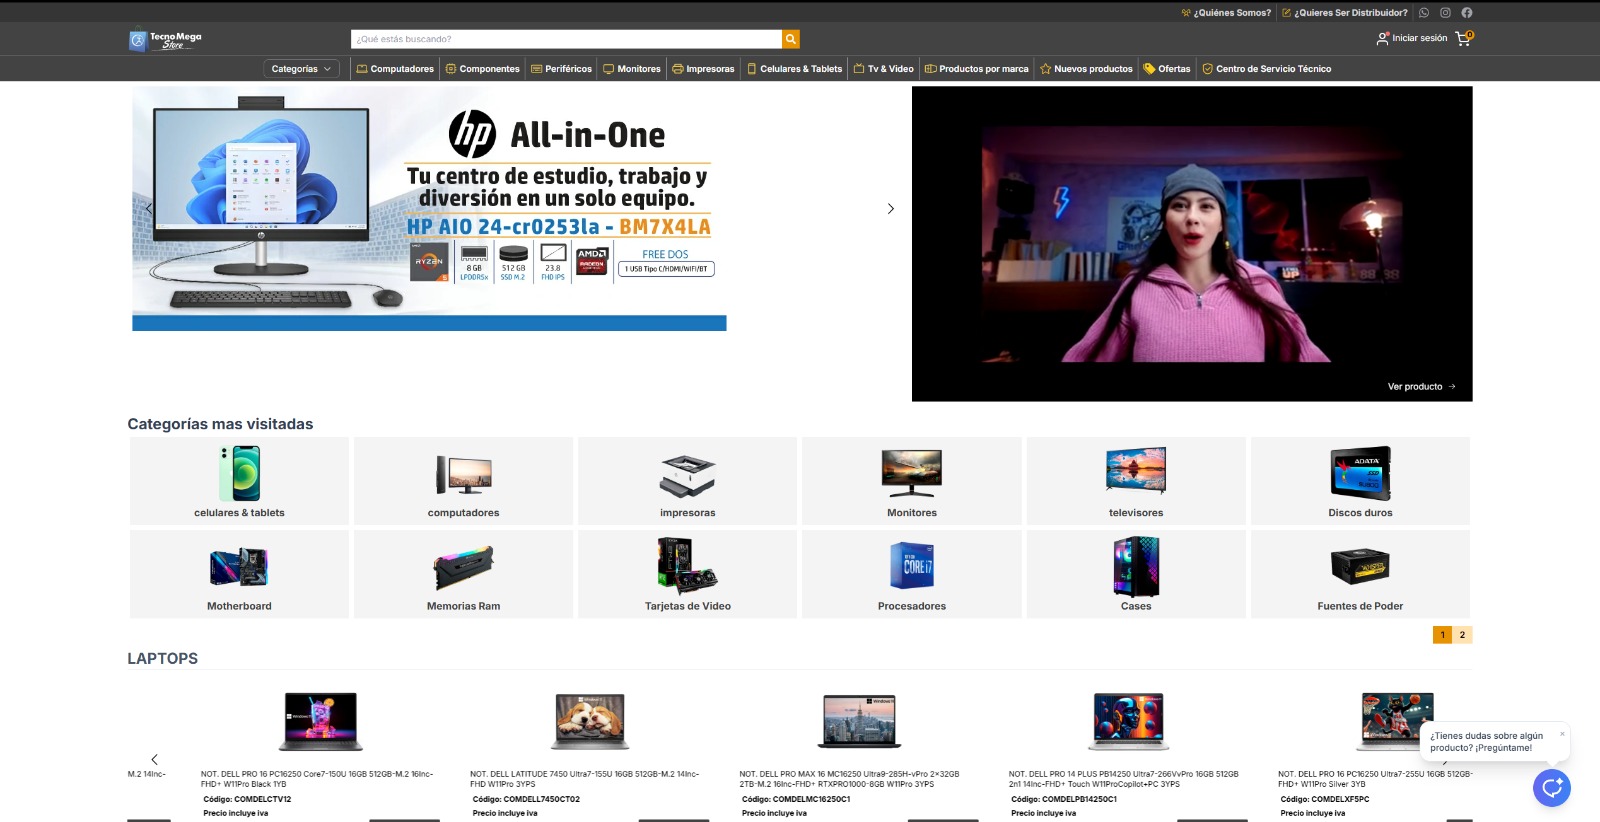
Task: Visit the Instagram page icon
Action: pos(1445,13)
